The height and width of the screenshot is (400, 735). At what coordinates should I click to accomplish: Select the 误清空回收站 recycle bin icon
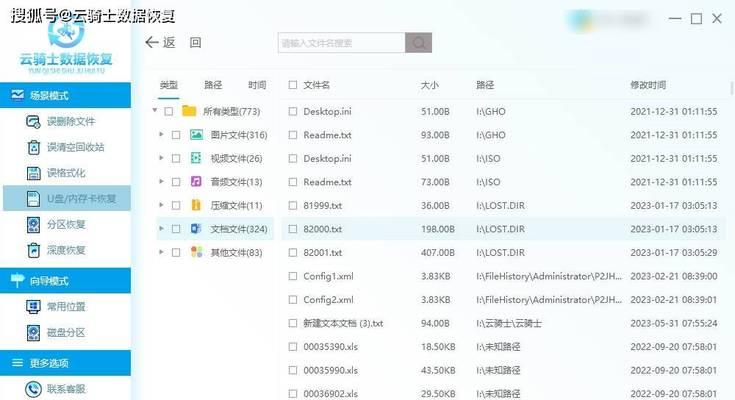(x=33, y=147)
